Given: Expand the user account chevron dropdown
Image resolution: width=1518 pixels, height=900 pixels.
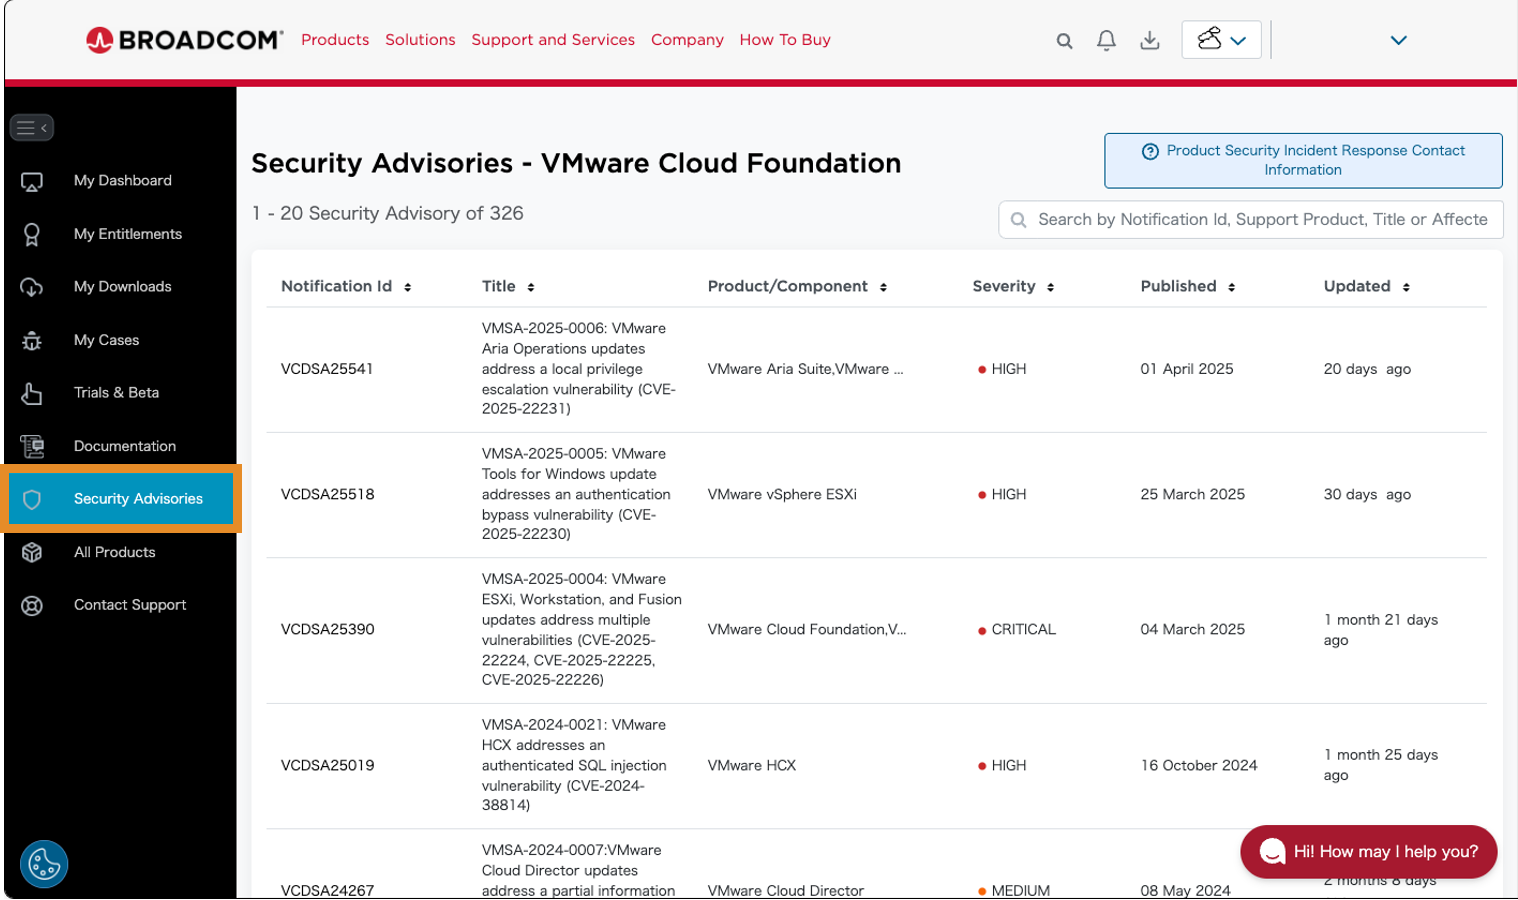Looking at the screenshot, I should tap(1398, 41).
